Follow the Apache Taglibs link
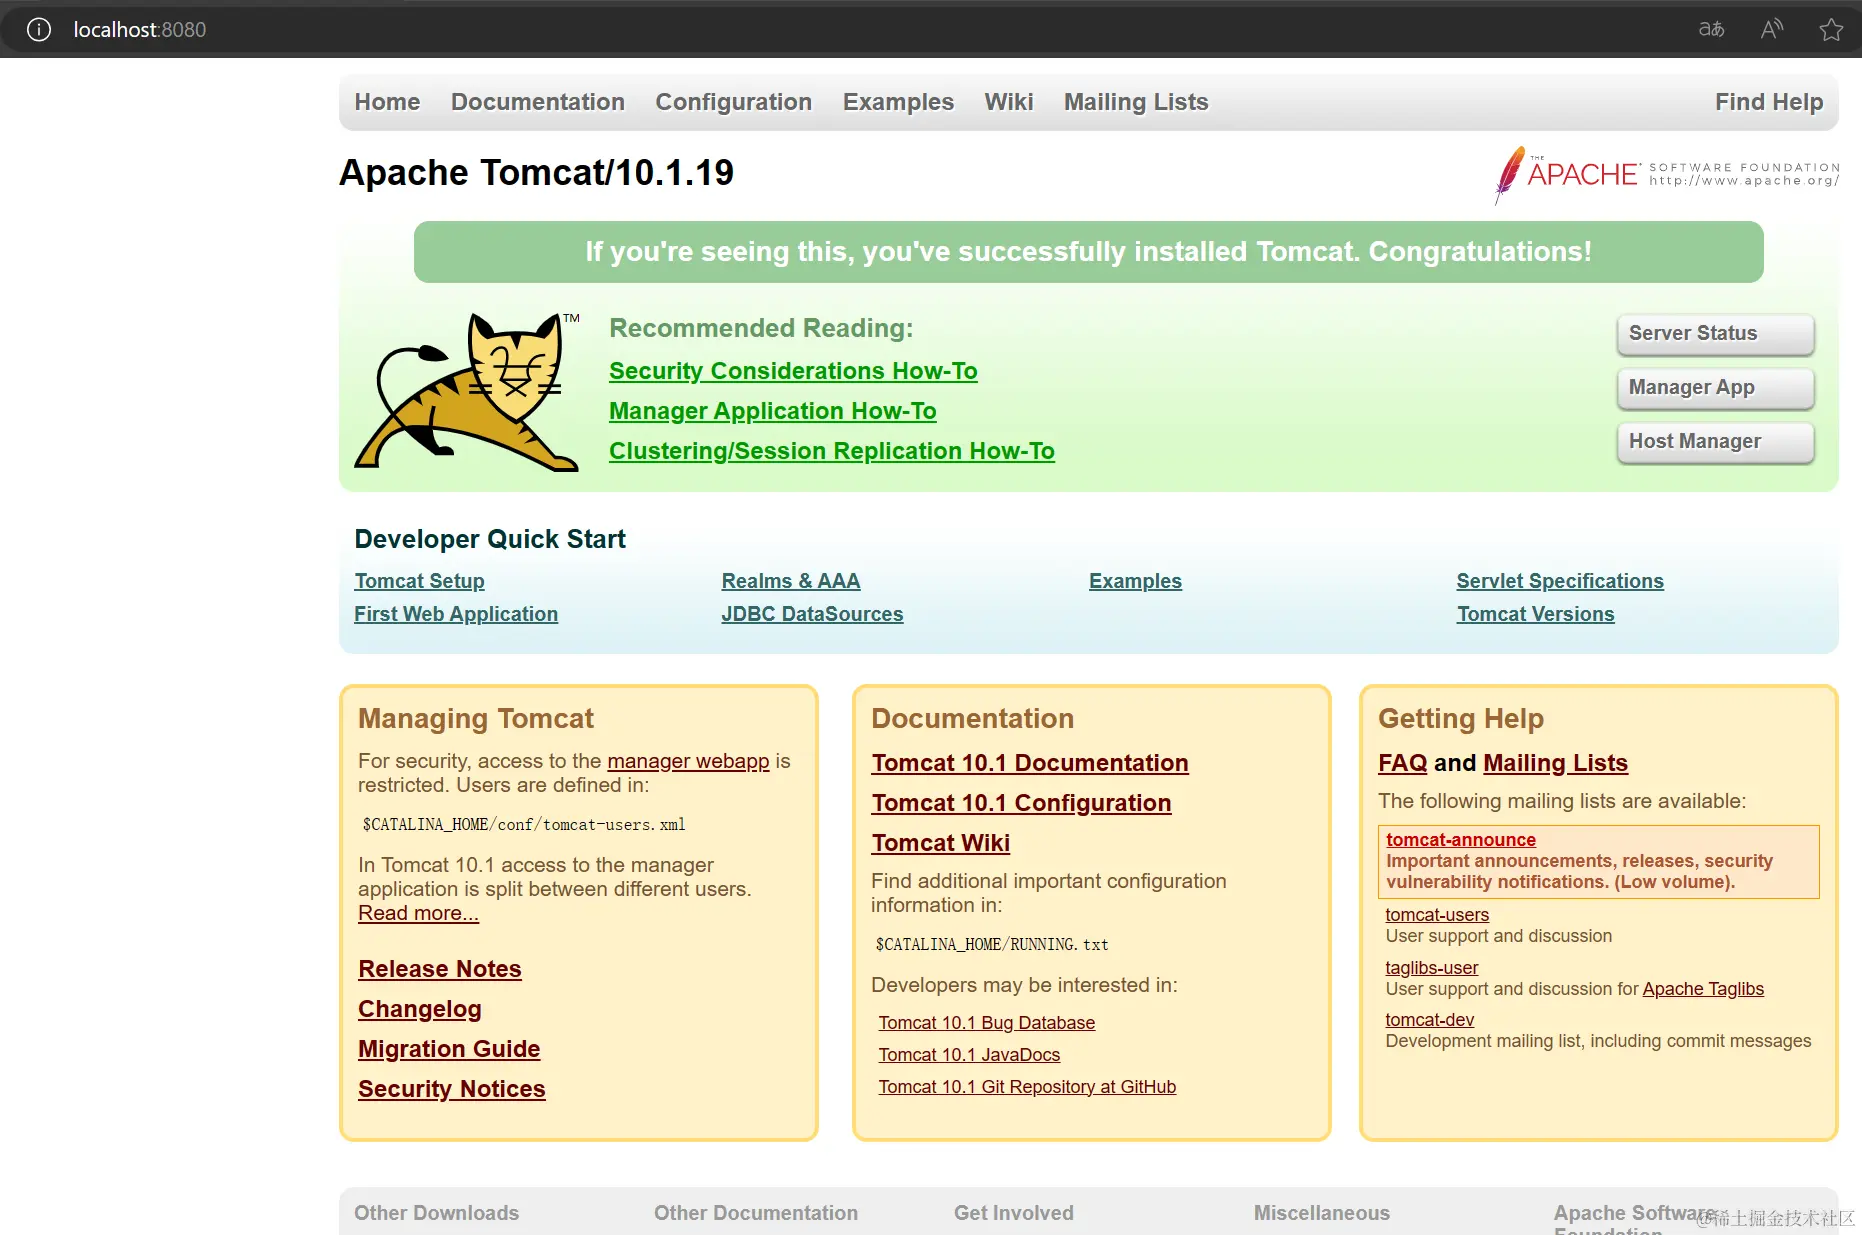 click(x=1703, y=989)
